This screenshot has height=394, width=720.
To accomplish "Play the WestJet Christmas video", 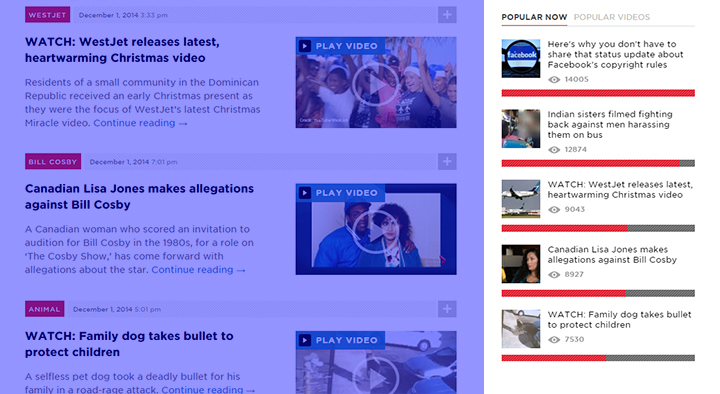I will (x=376, y=84).
